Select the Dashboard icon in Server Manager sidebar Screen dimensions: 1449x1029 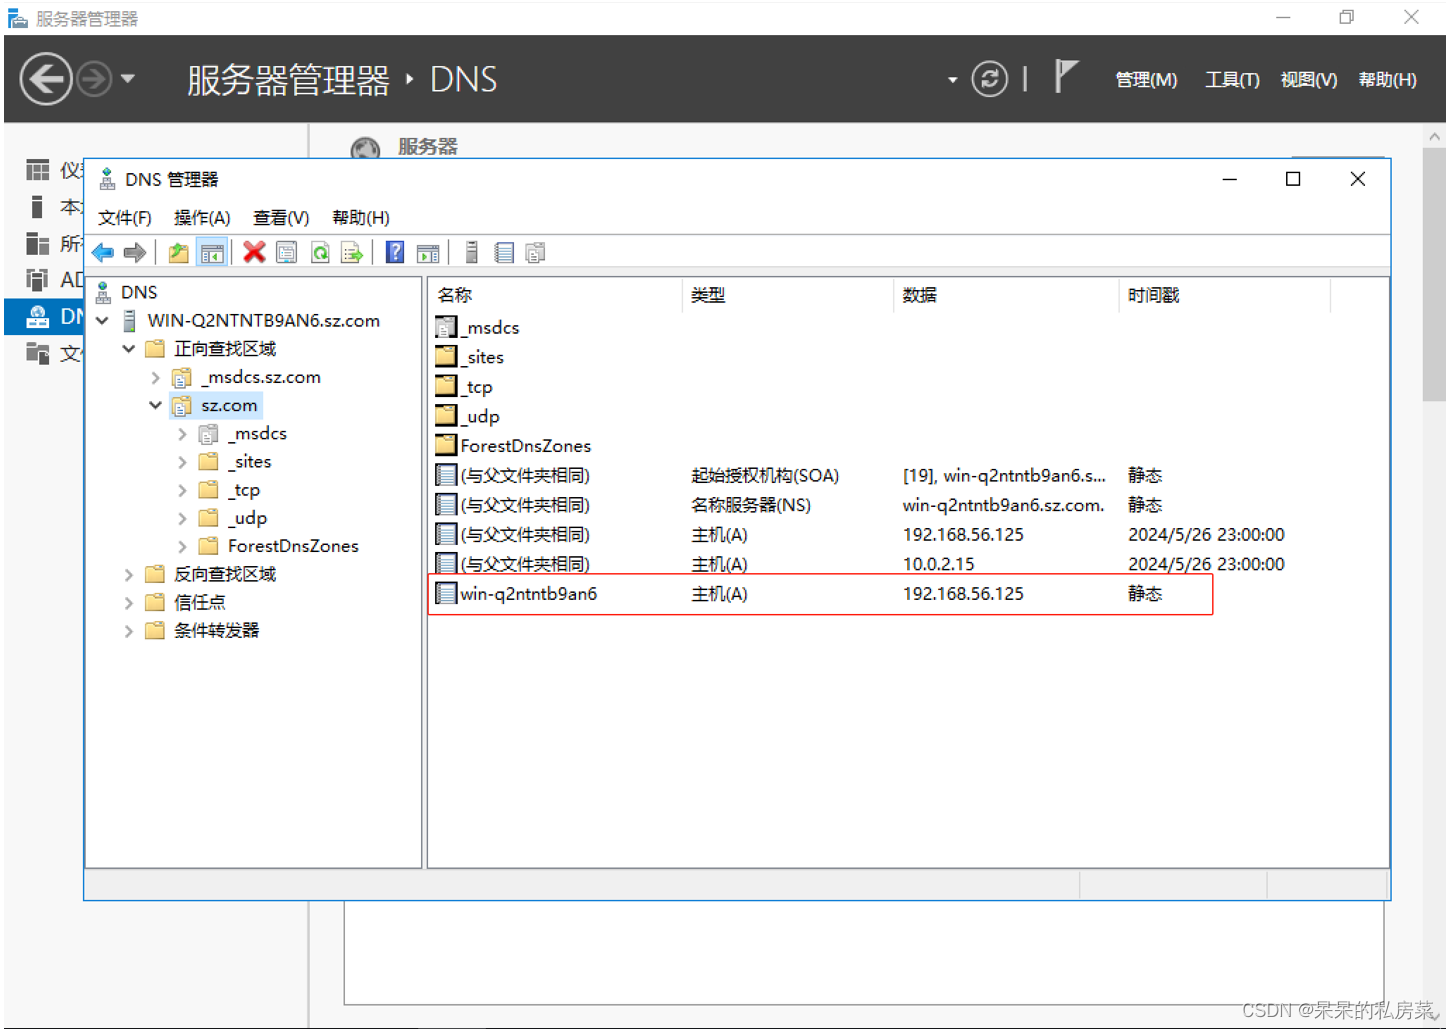coord(38,170)
